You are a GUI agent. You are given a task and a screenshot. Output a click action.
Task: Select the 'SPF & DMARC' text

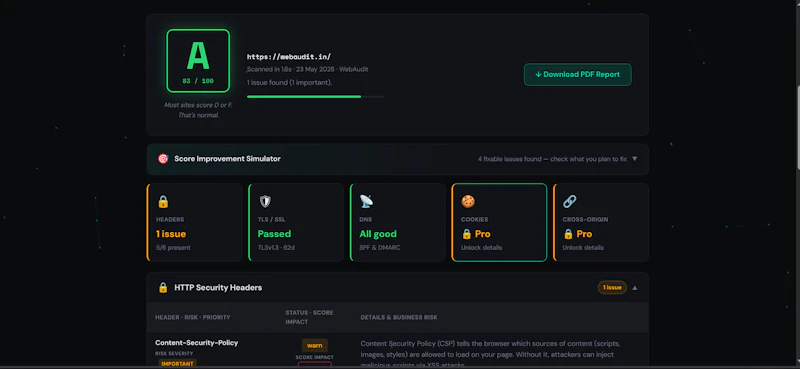(380, 248)
